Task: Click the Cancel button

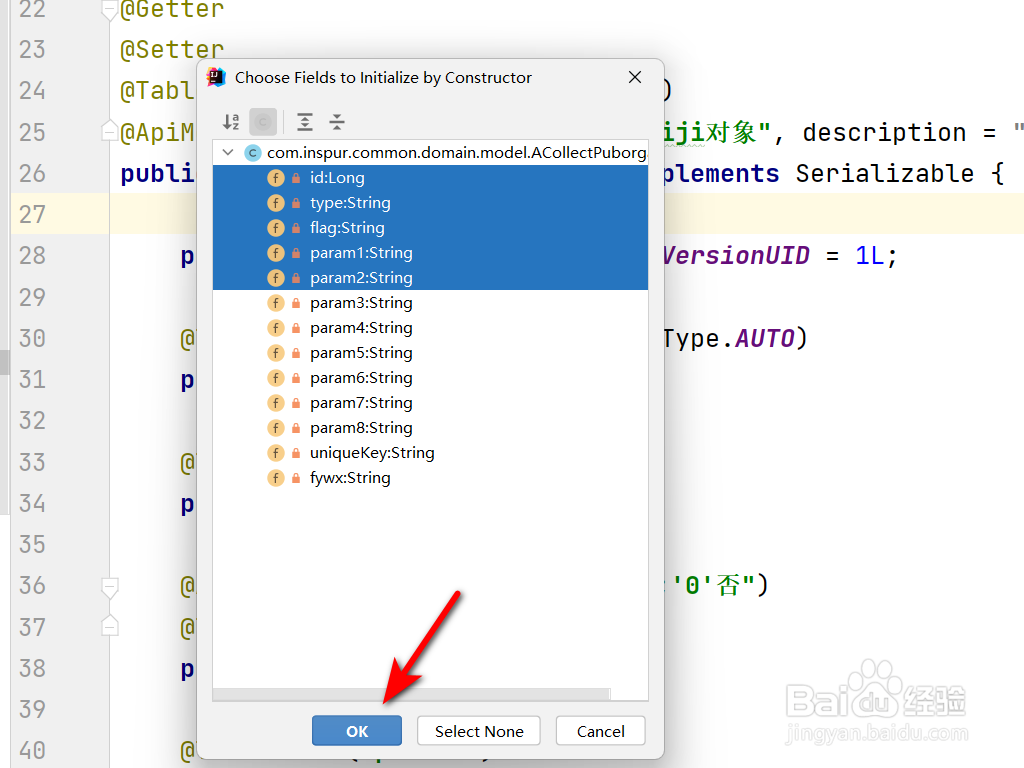Action: pos(600,731)
